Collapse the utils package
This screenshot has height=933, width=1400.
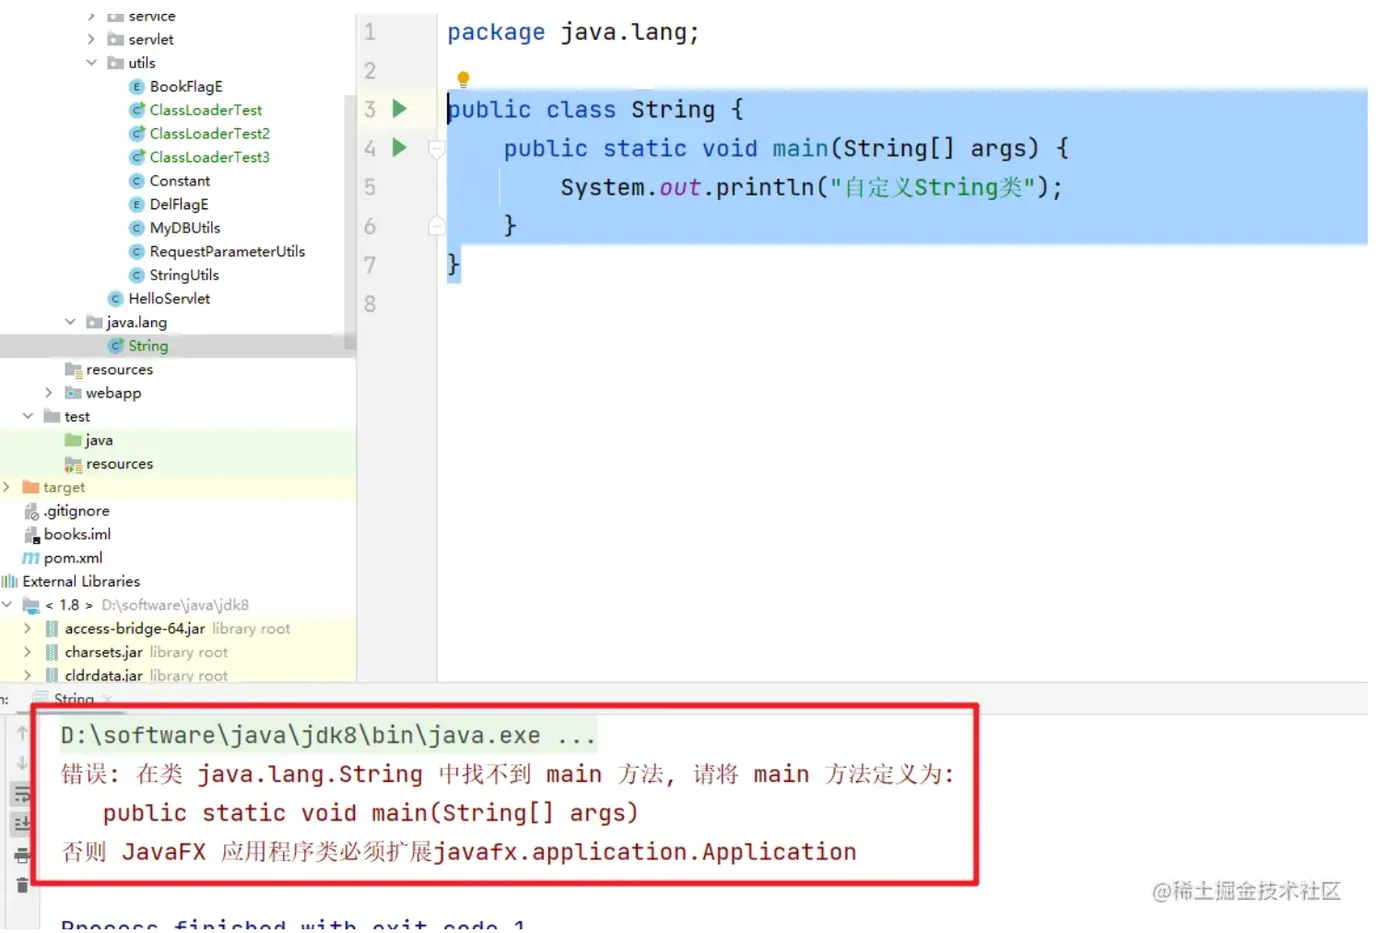point(91,62)
